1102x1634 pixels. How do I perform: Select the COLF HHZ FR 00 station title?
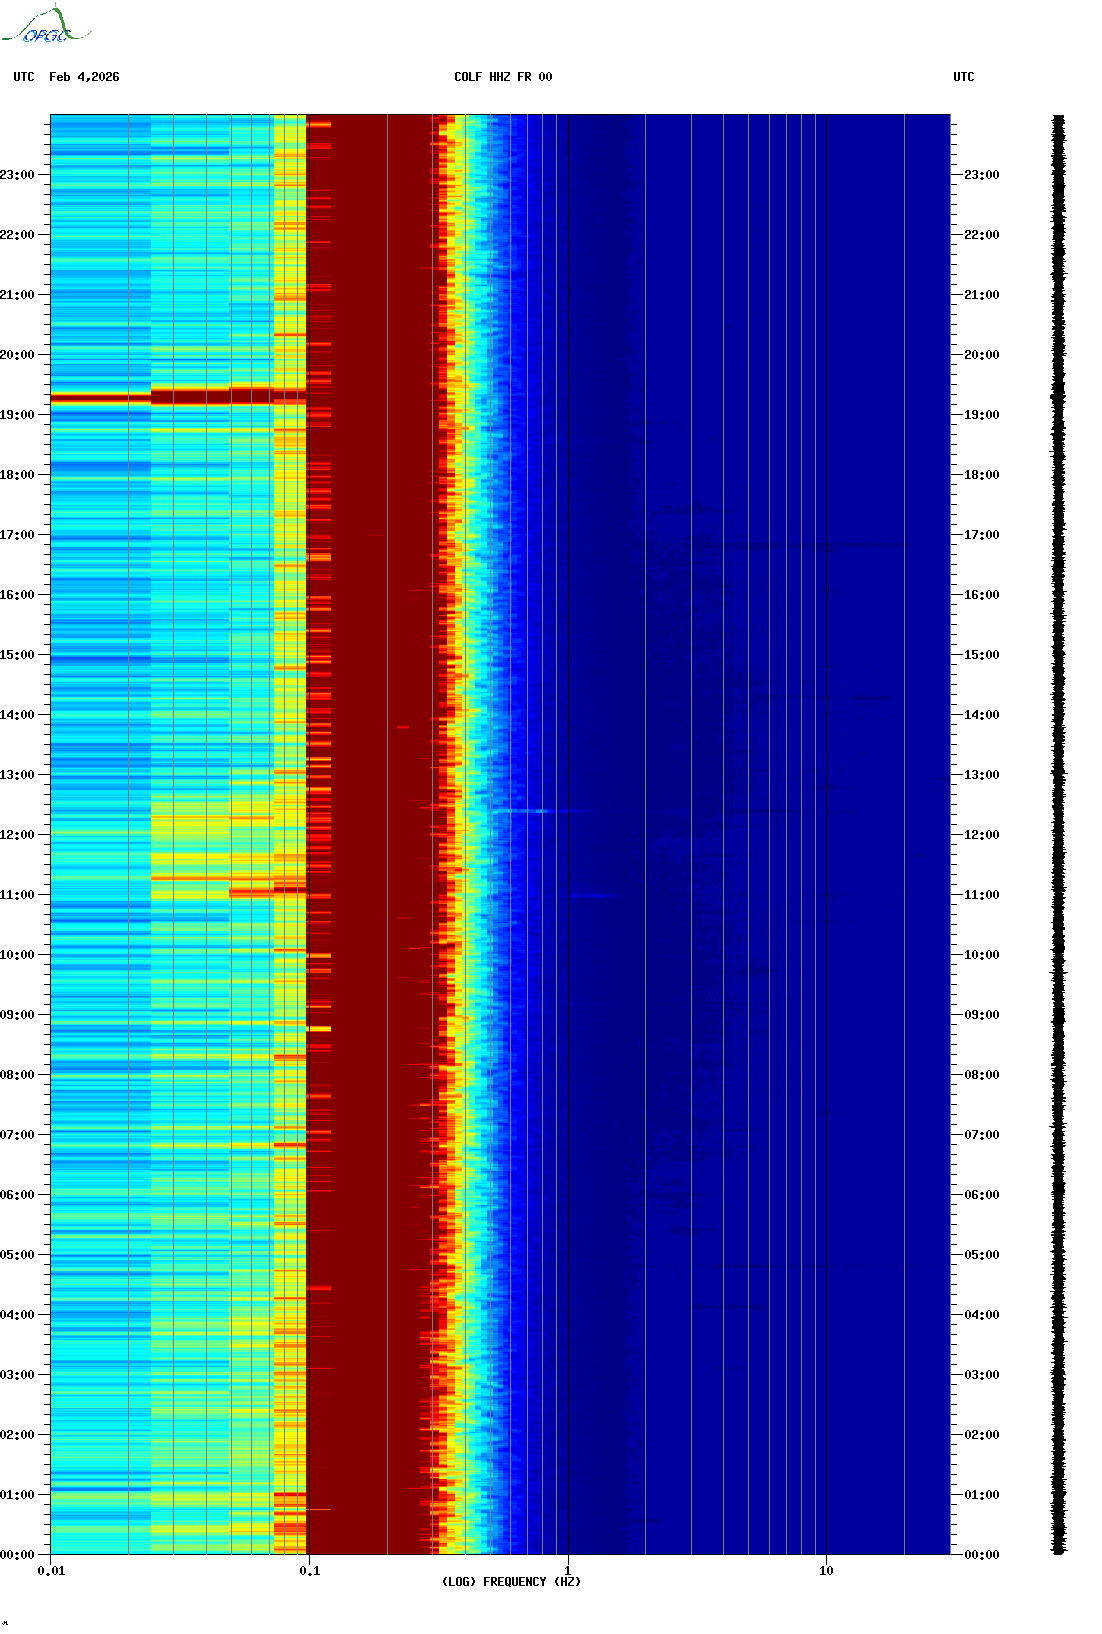502,77
